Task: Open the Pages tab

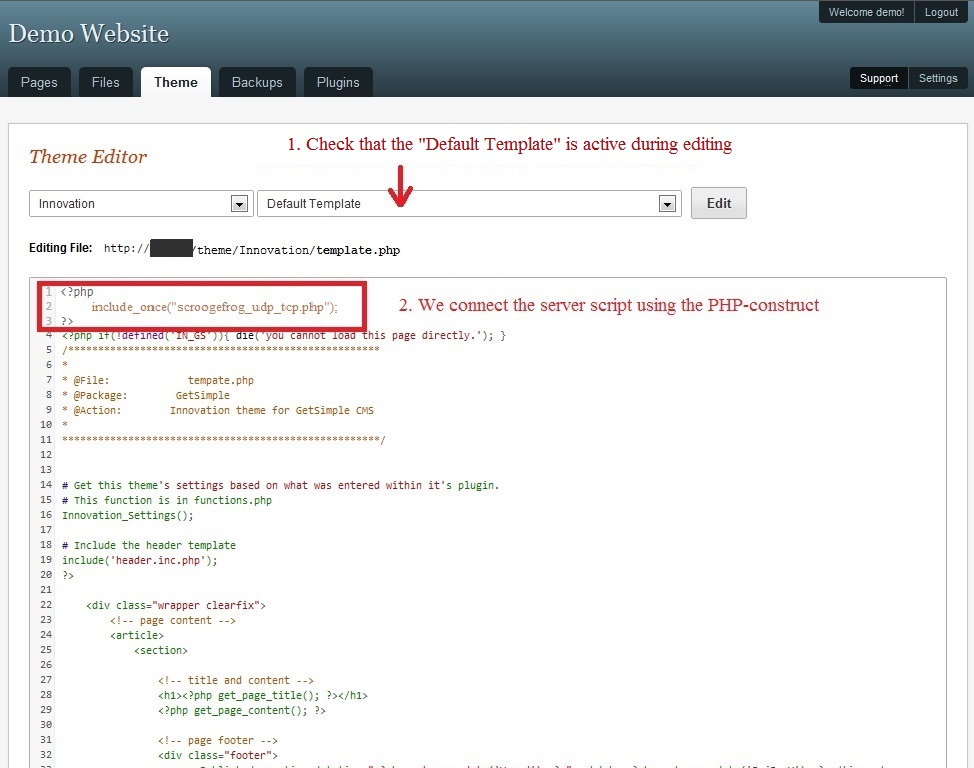Action: pos(39,82)
